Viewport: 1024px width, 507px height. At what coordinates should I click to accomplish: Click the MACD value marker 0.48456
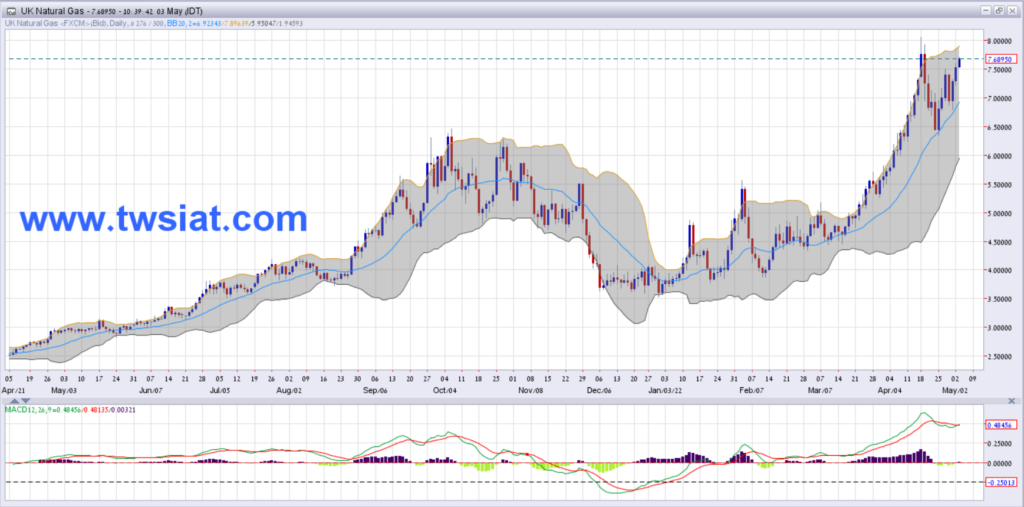pyautogui.click(x=1001, y=425)
